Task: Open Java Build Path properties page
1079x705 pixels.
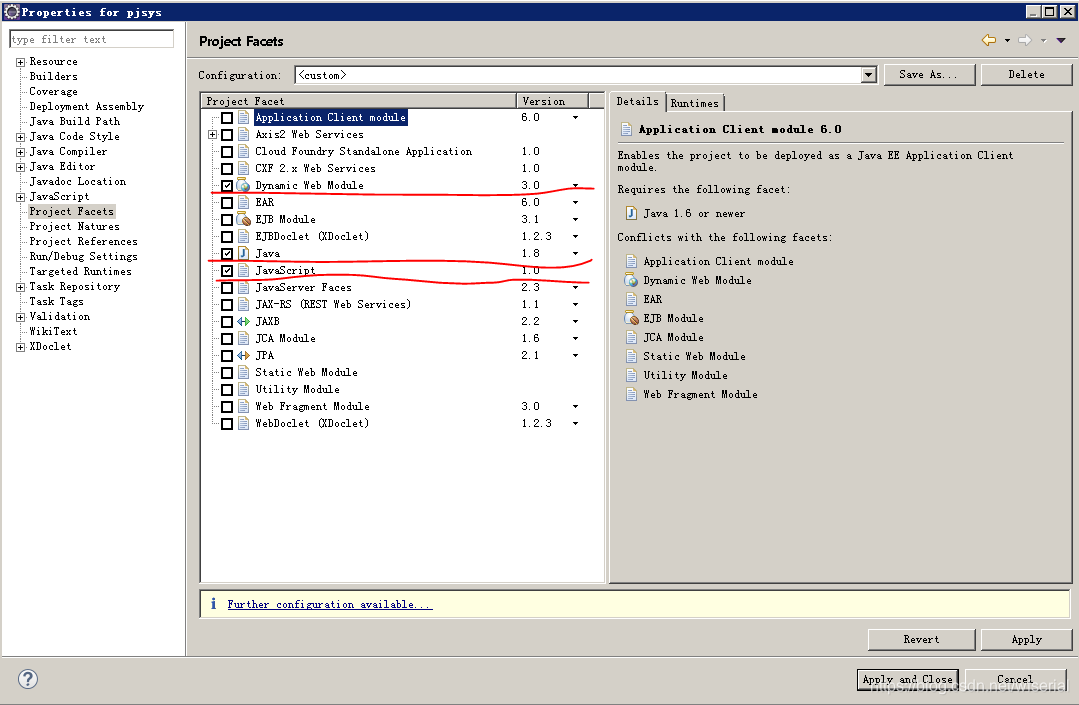Action: pos(74,121)
